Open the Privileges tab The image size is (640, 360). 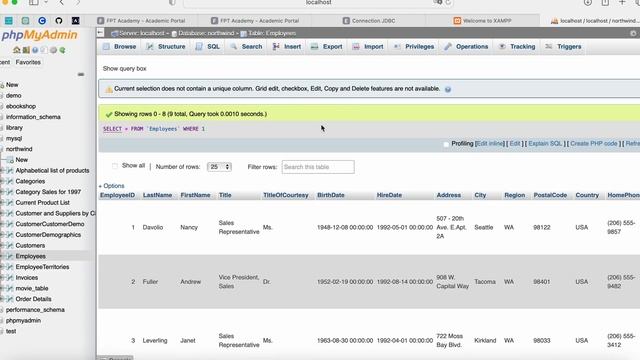(413, 47)
